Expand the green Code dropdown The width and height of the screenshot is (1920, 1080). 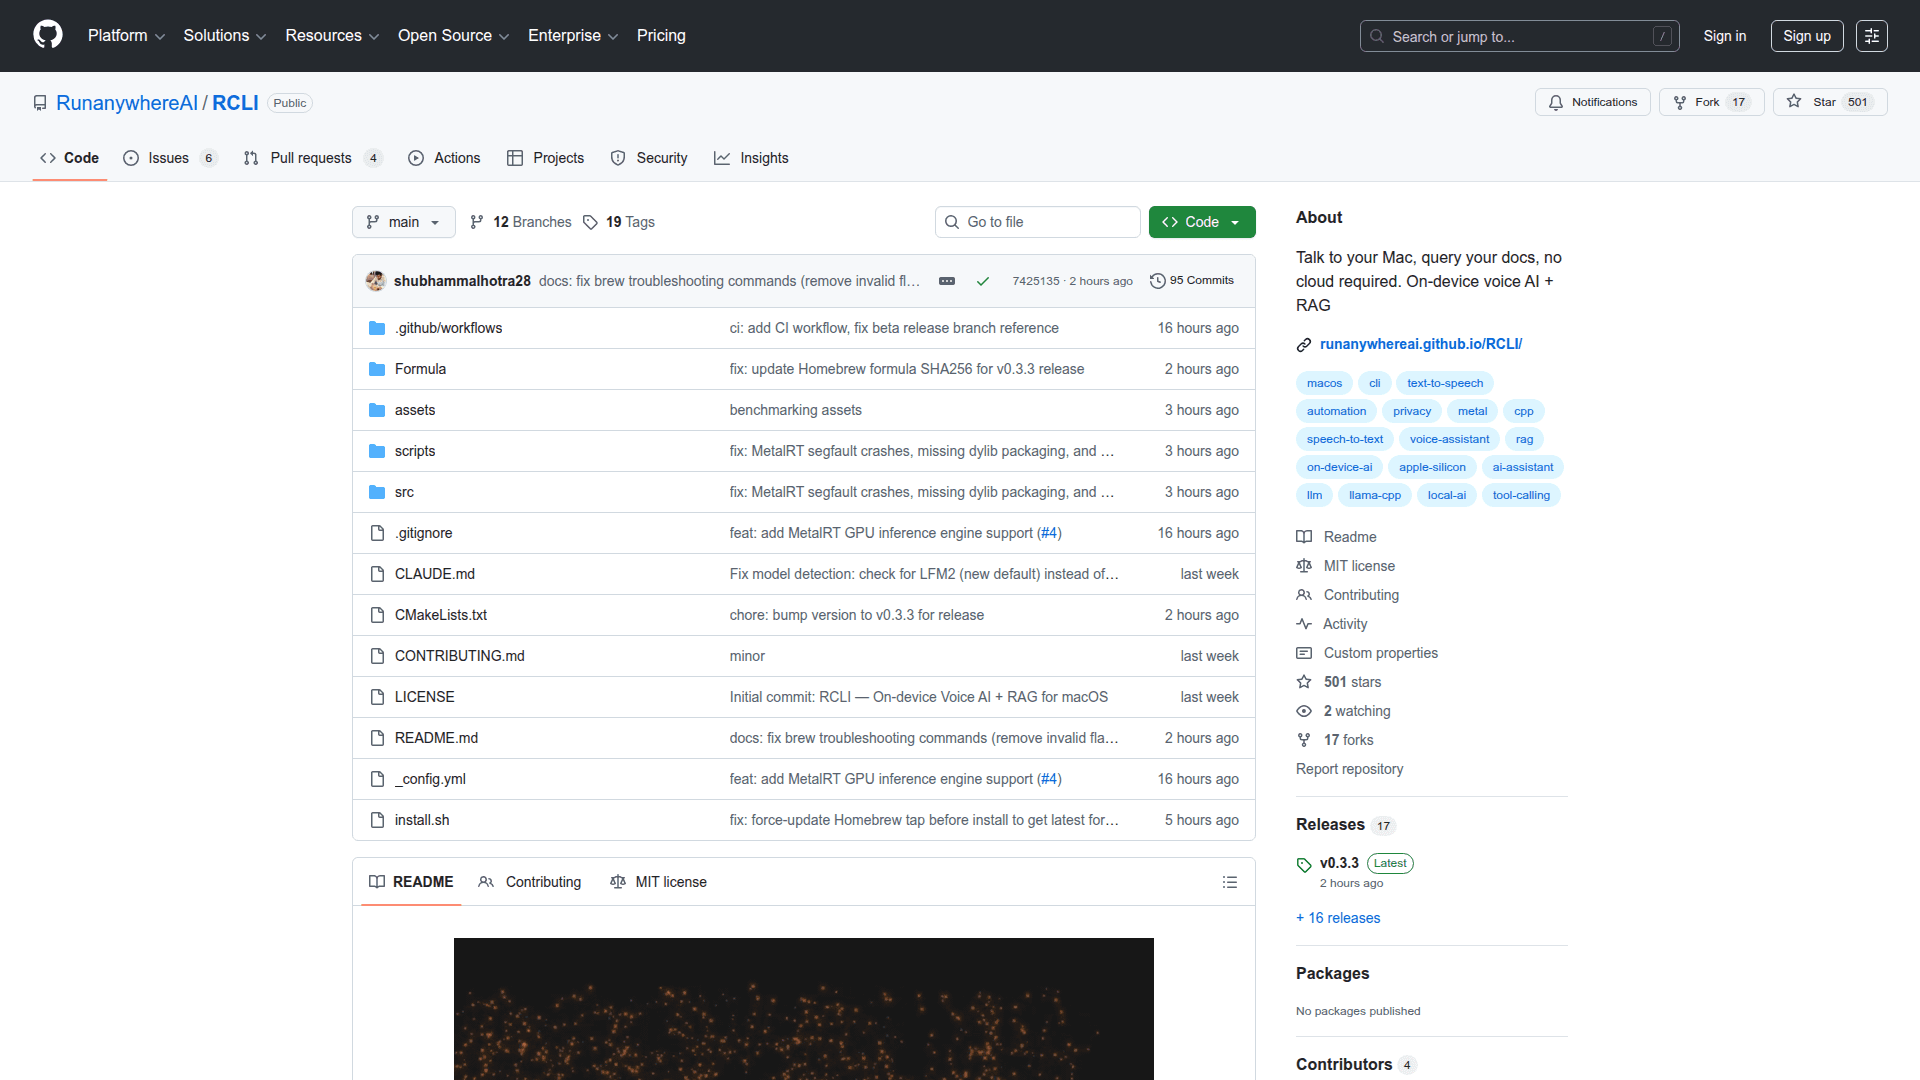[1201, 222]
